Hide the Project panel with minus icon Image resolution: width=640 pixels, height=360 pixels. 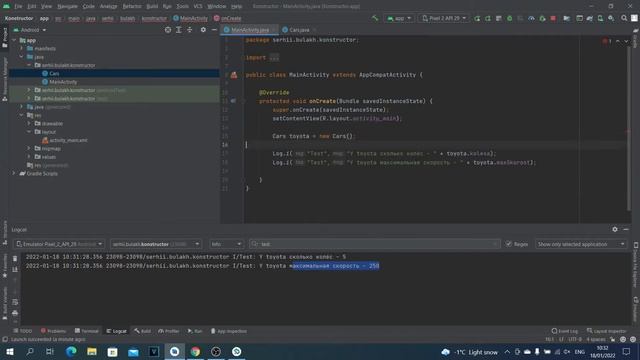click(x=214, y=30)
